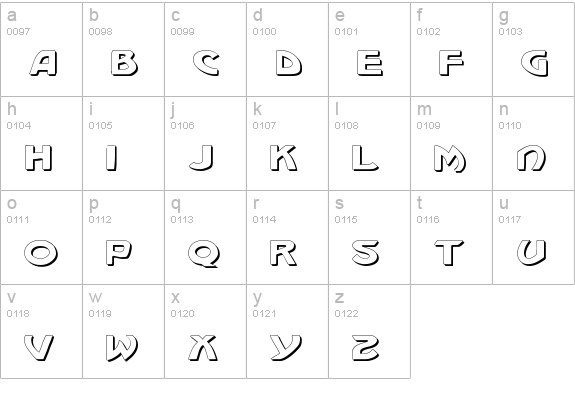Screen dimensions: 575x414
Task: Choose the M glyph labeled 0109
Action: [x=450, y=158]
